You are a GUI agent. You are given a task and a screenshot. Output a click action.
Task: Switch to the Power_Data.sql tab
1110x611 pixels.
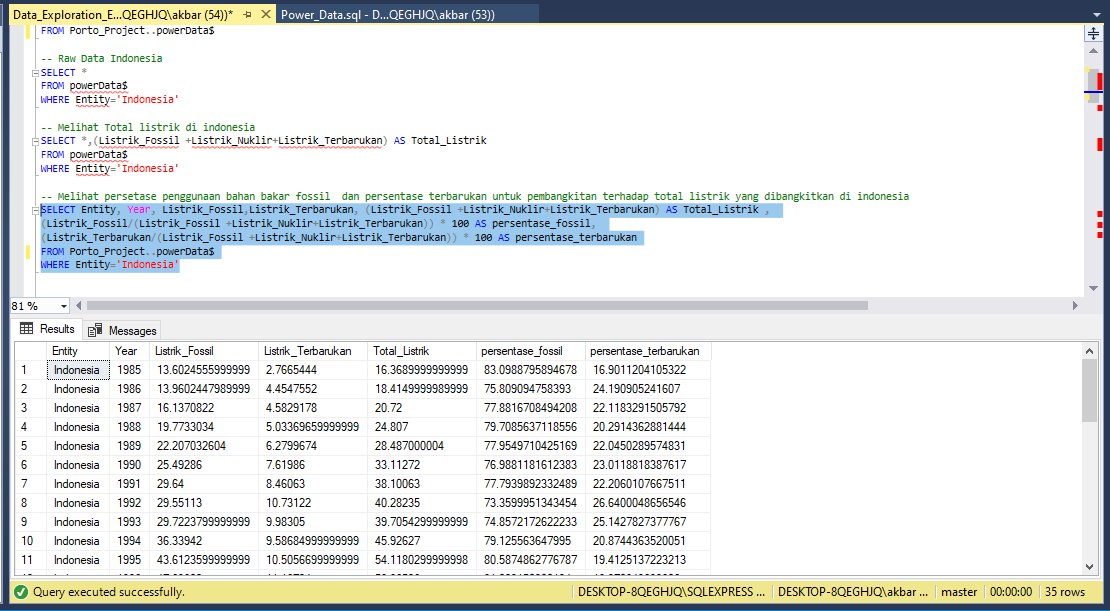click(387, 14)
